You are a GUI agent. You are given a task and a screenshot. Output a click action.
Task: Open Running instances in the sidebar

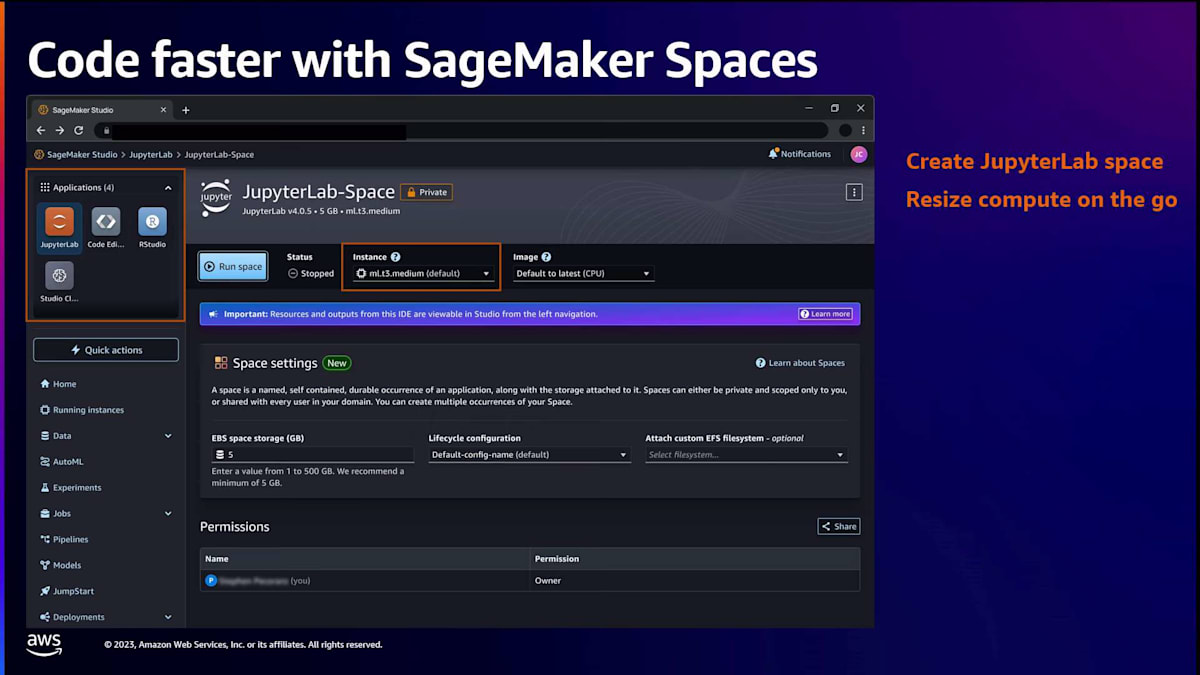tap(82, 410)
